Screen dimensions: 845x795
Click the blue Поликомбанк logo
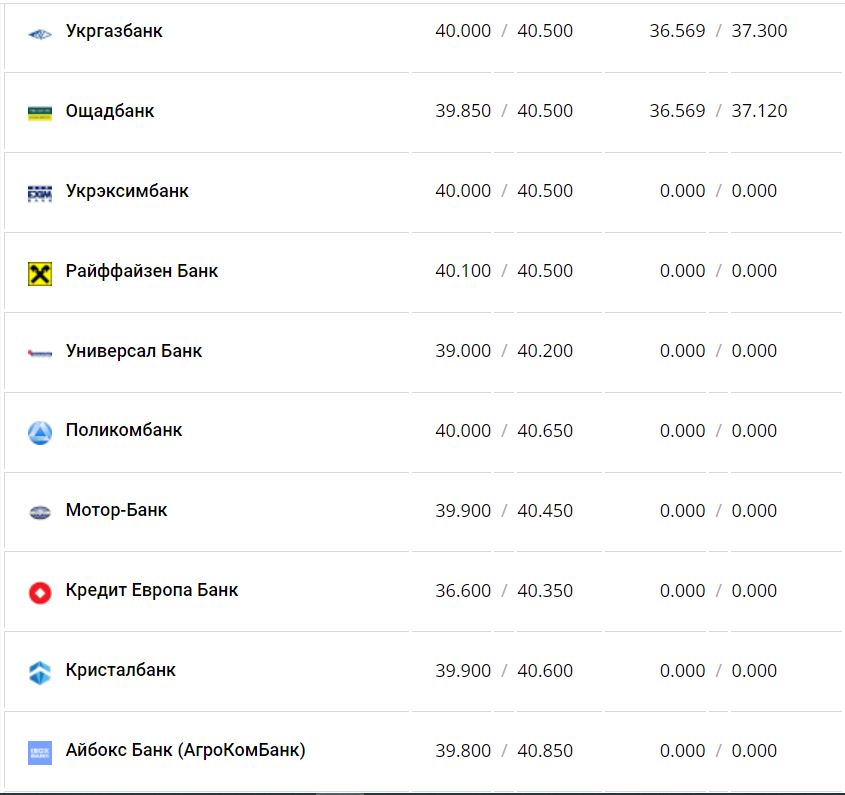pos(39,433)
